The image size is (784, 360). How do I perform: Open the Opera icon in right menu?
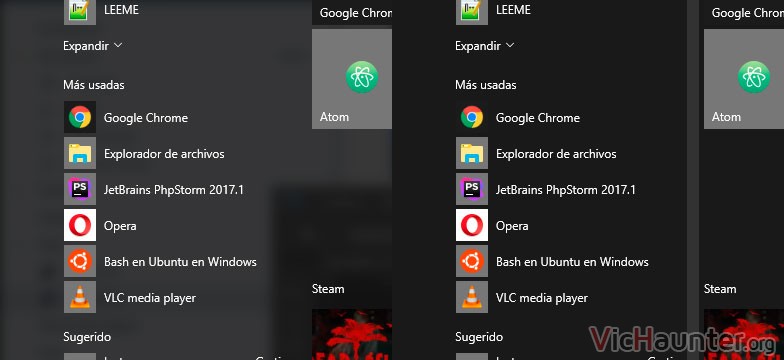pyautogui.click(x=472, y=226)
